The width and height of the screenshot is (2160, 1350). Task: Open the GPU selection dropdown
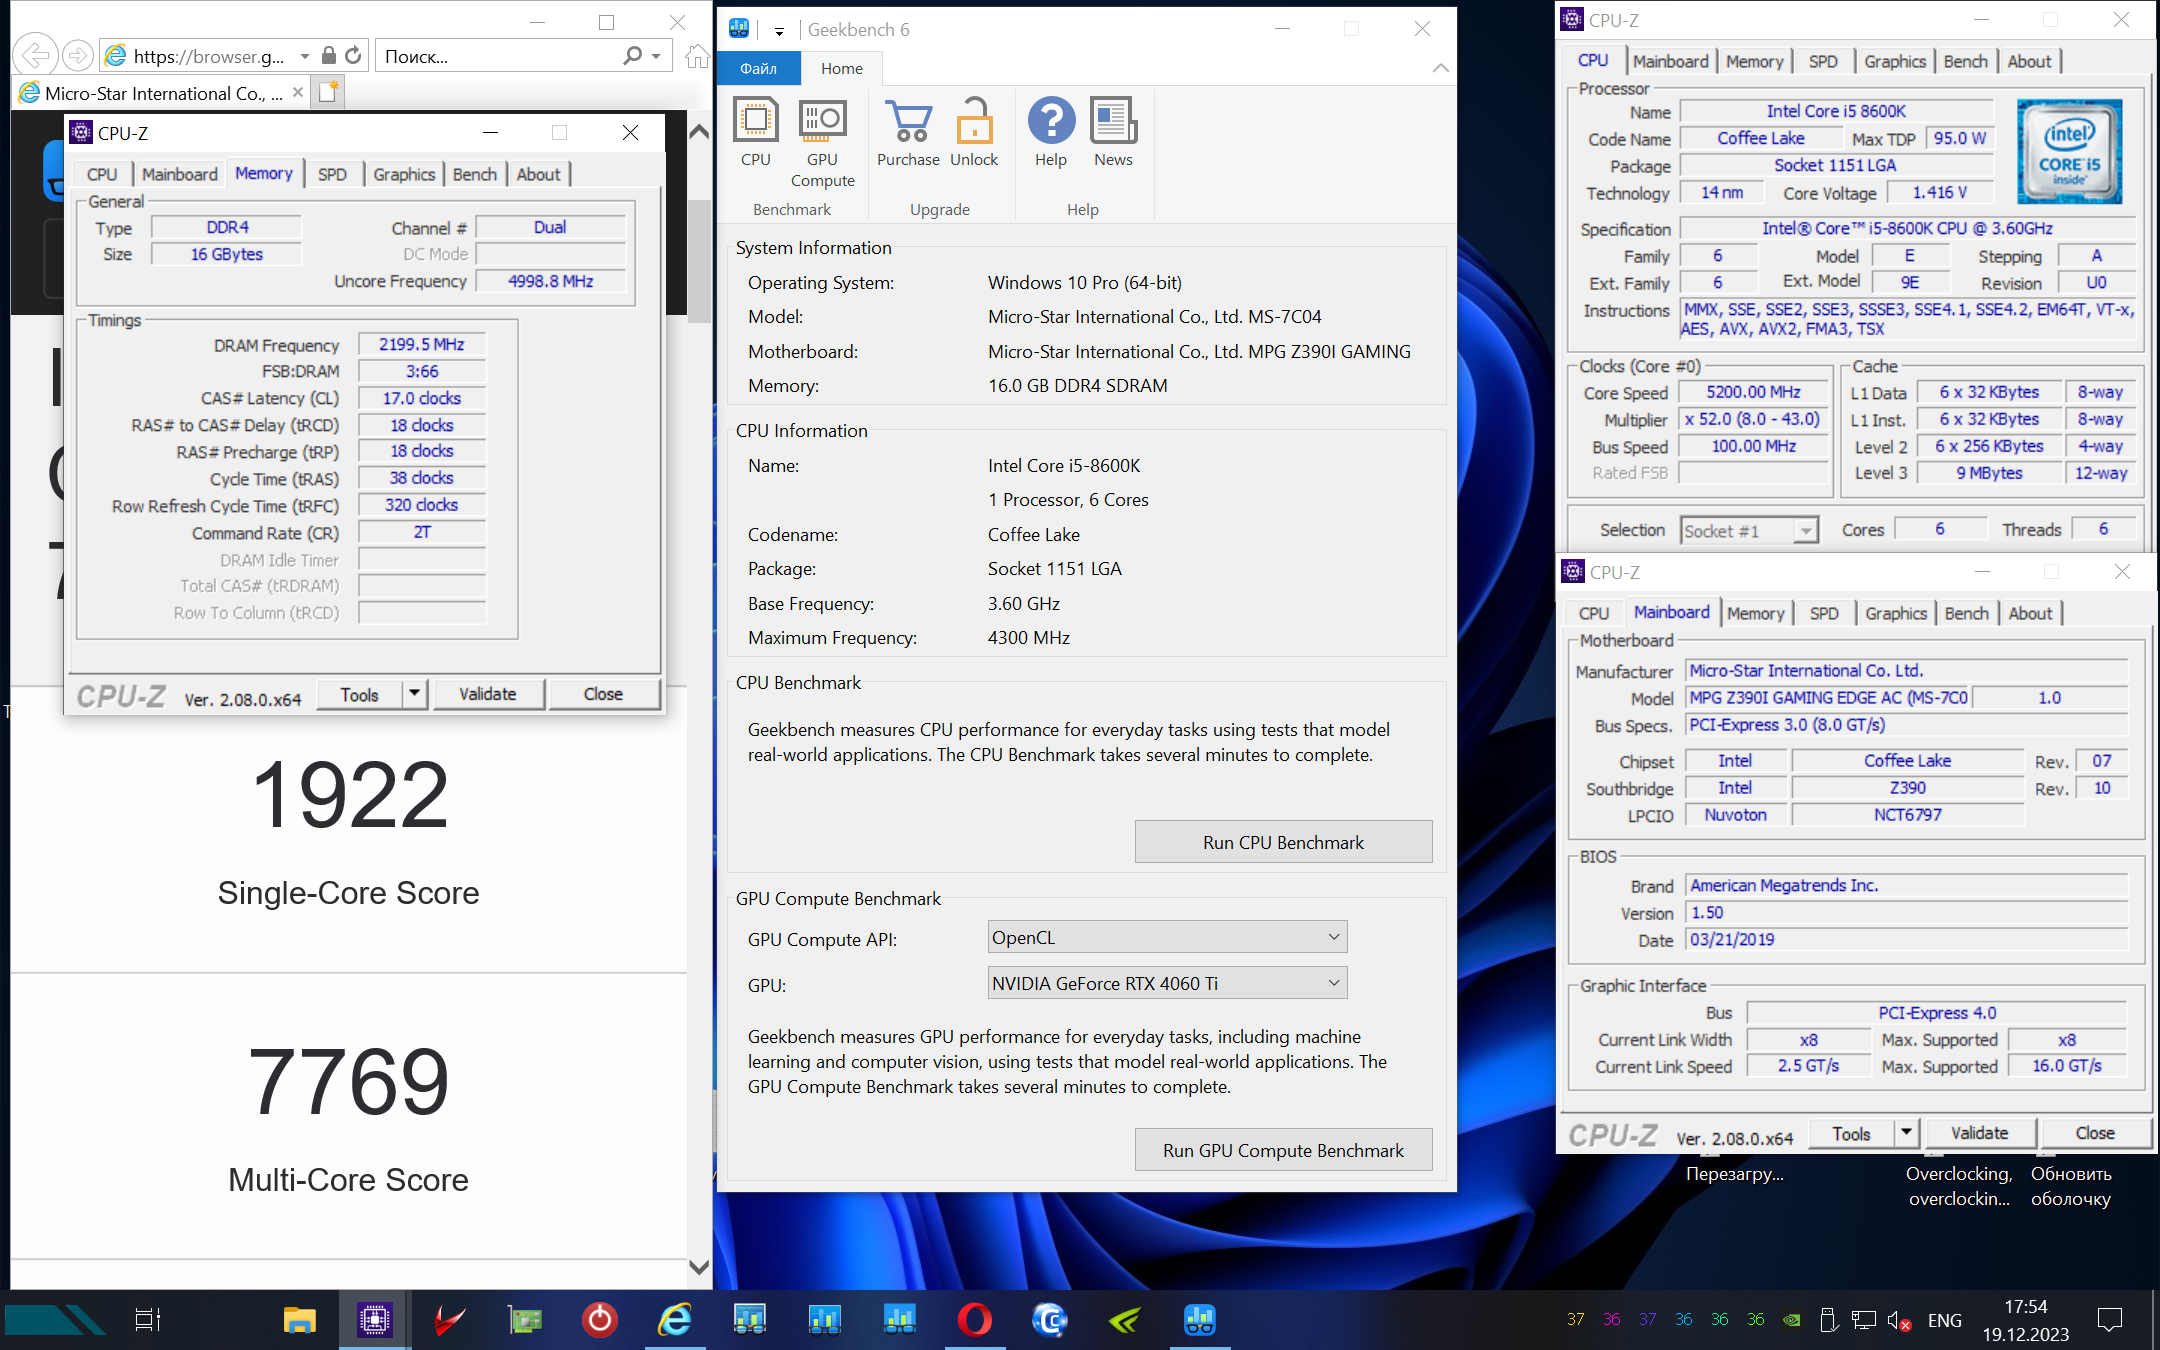[1167, 983]
